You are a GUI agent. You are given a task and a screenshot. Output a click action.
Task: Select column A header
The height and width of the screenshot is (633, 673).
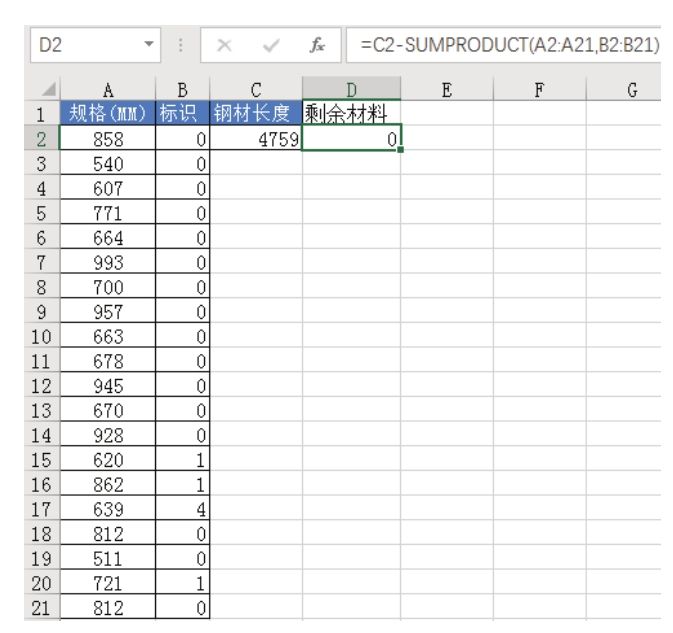[x=107, y=88]
